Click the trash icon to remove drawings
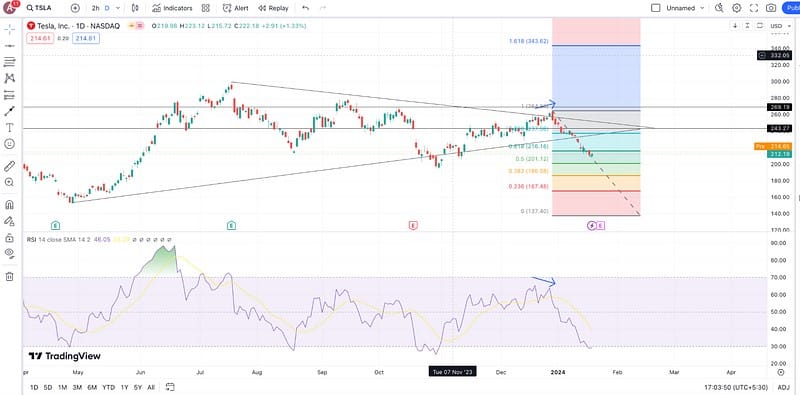The width and height of the screenshot is (800, 395). click(9, 276)
